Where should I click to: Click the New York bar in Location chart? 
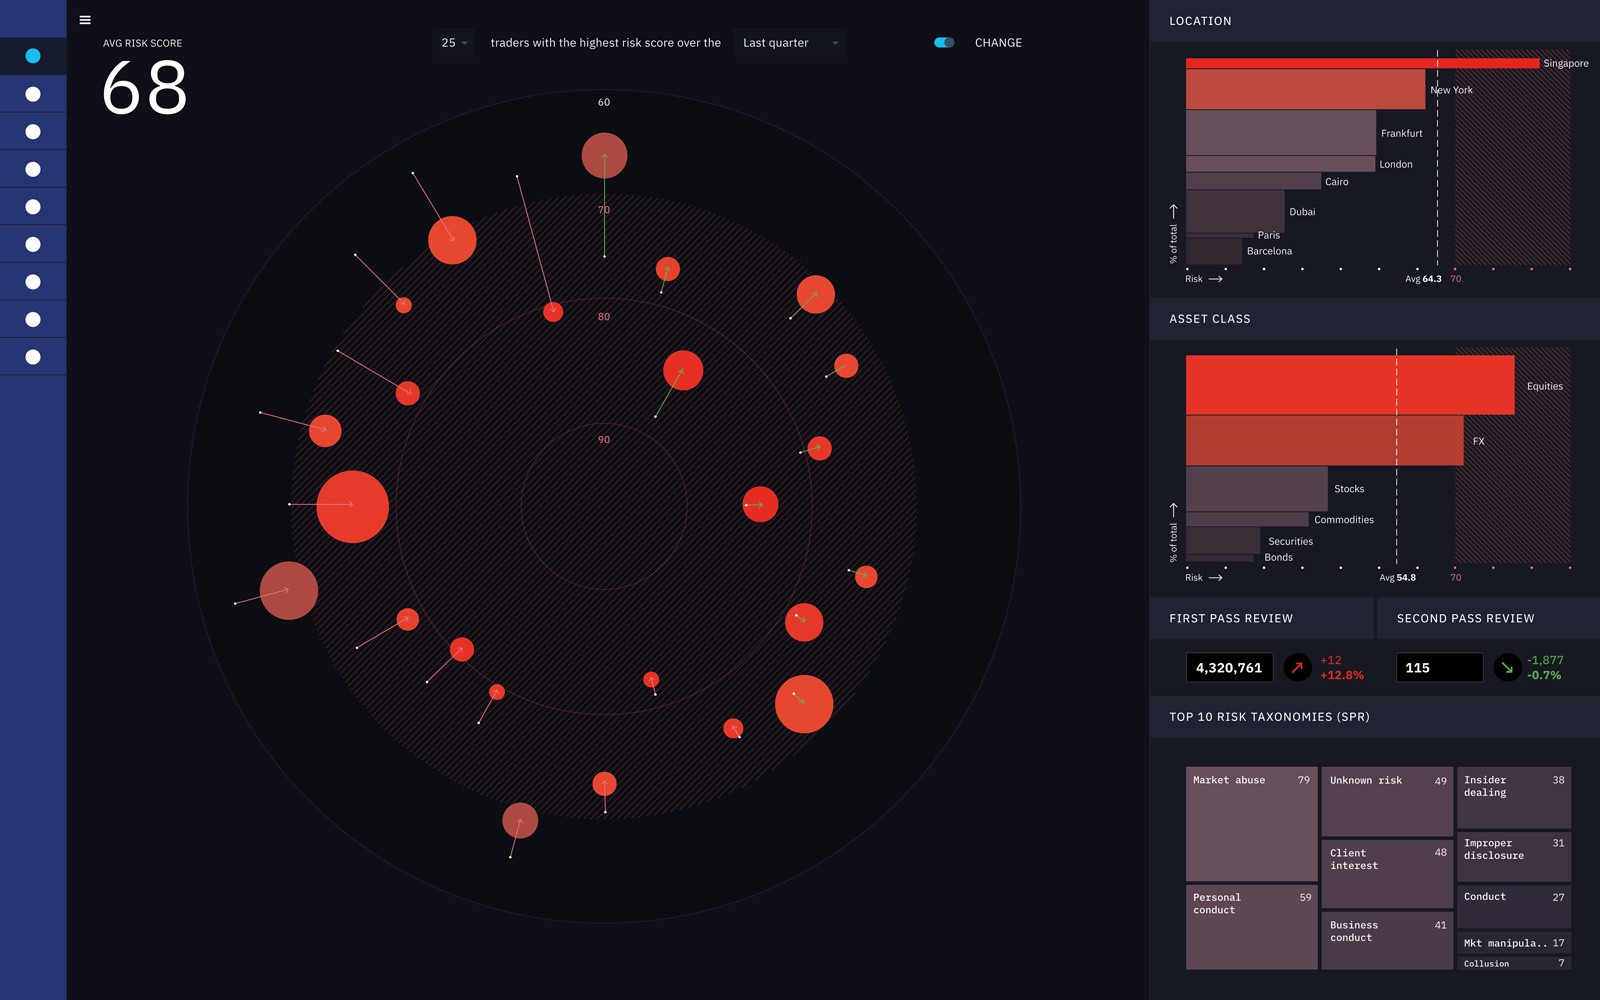coord(1305,90)
